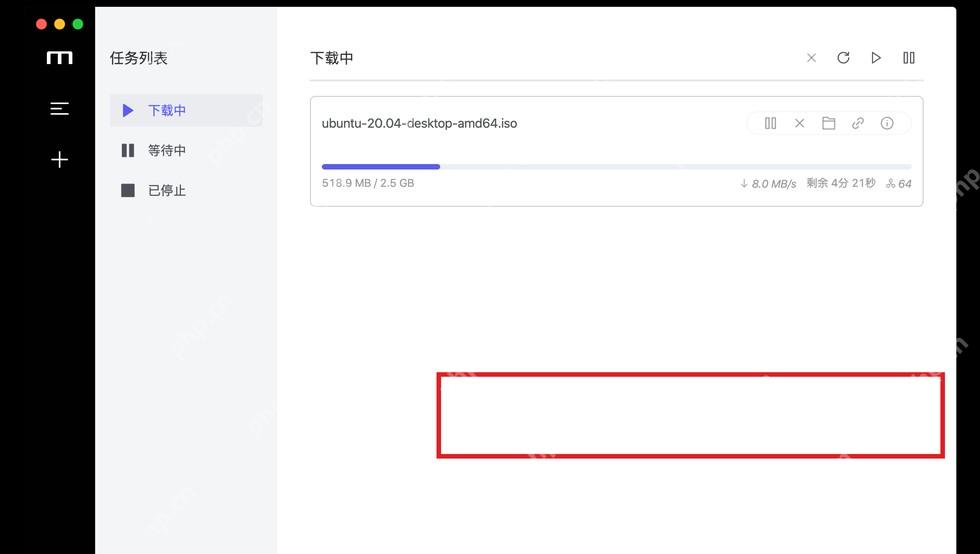Show ubuntu iso in folder
The width and height of the screenshot is (980, 554).
pyautogui.click(x=829, y=123)
